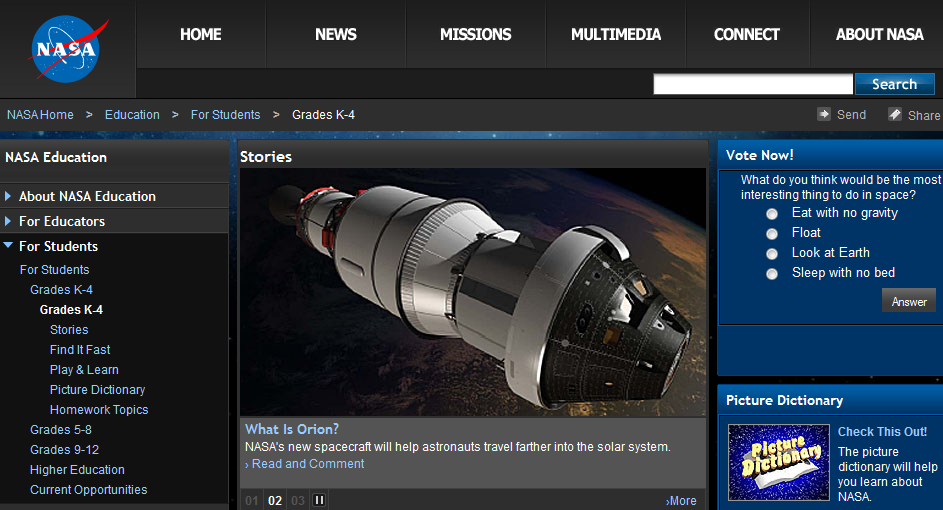The image size is (943, 510).
Task: Click the Send arrow icon
Action: [x=823, y=114]
